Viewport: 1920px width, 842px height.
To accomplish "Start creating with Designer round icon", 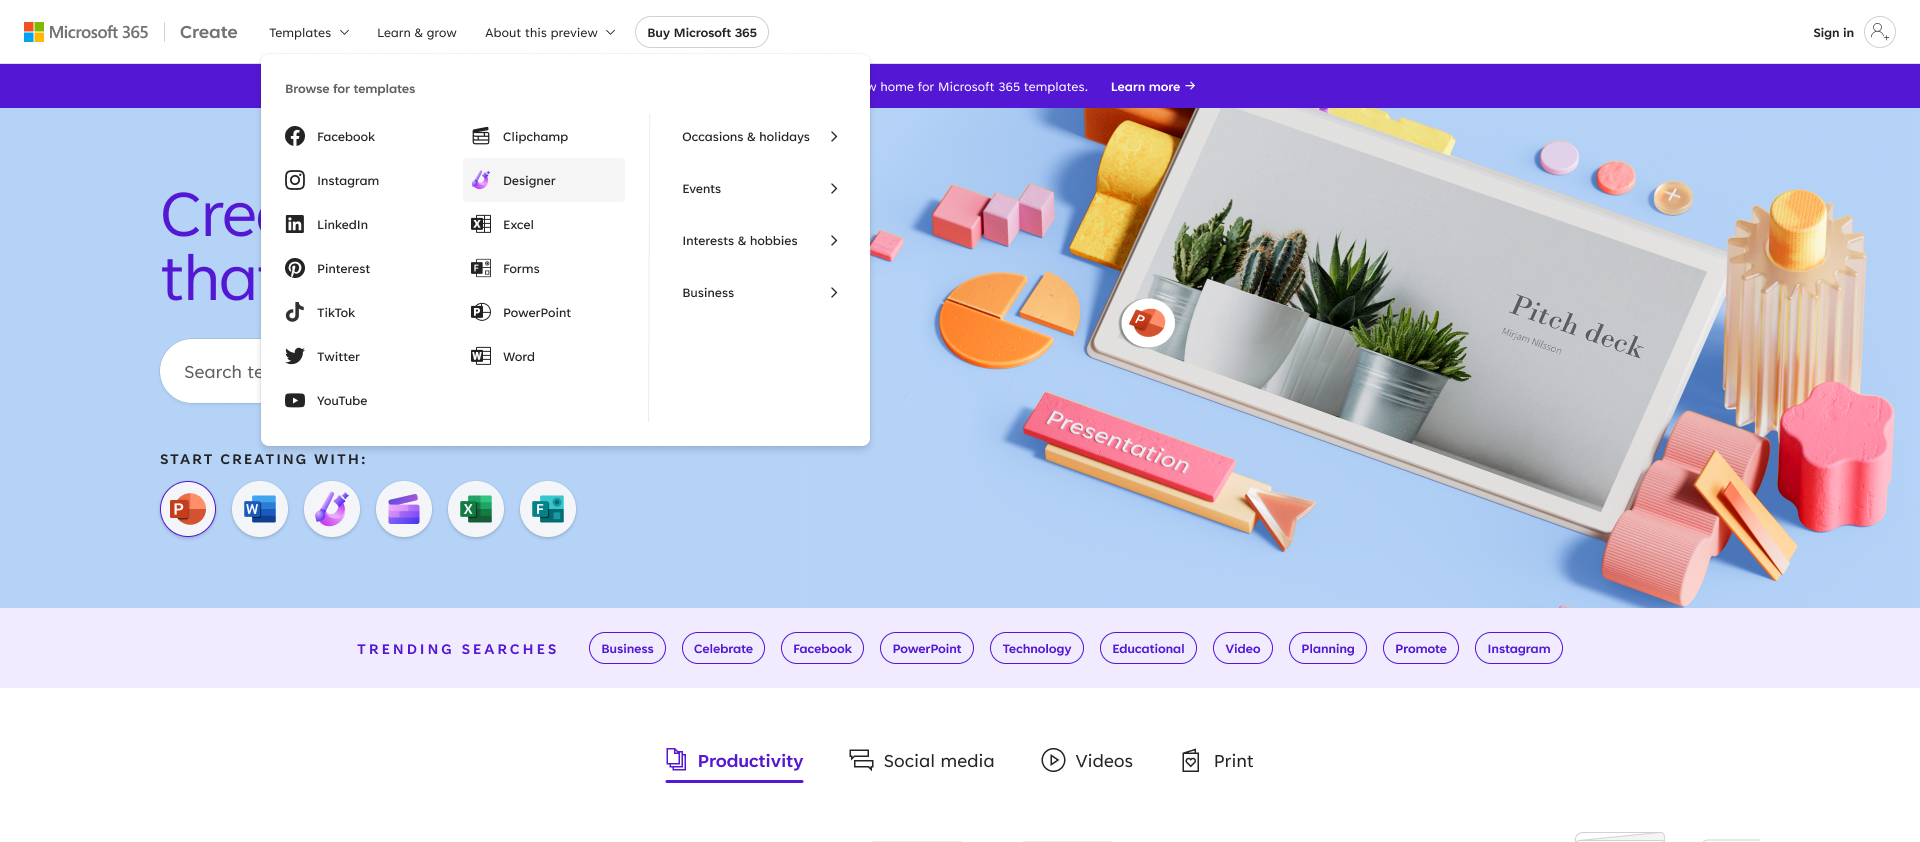I will point(332,509).
